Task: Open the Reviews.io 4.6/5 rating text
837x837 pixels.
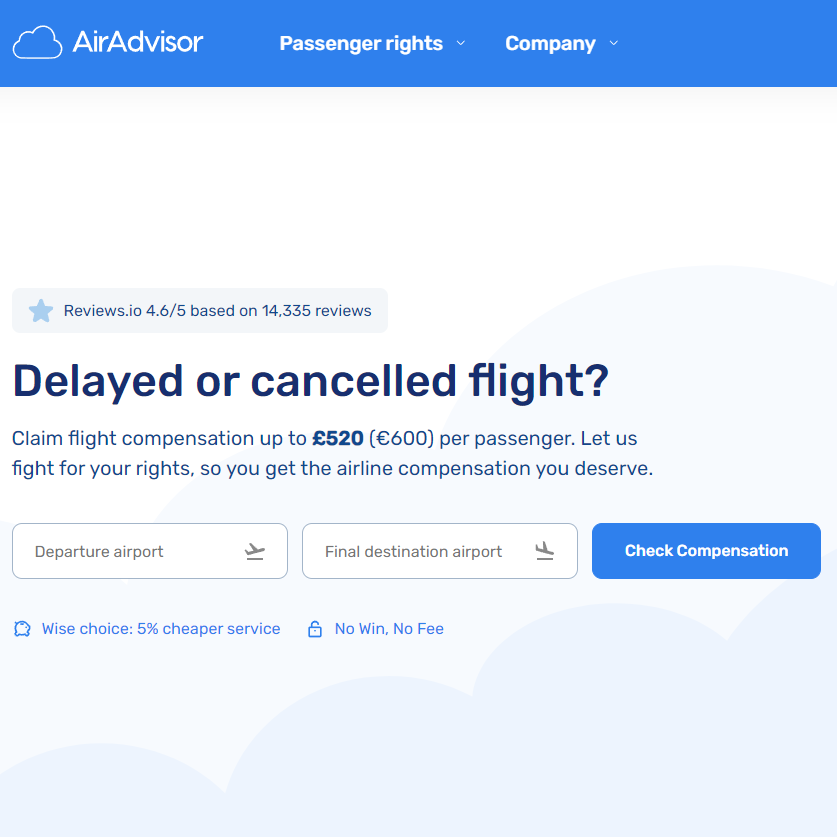Action: [x=217, y=311]
